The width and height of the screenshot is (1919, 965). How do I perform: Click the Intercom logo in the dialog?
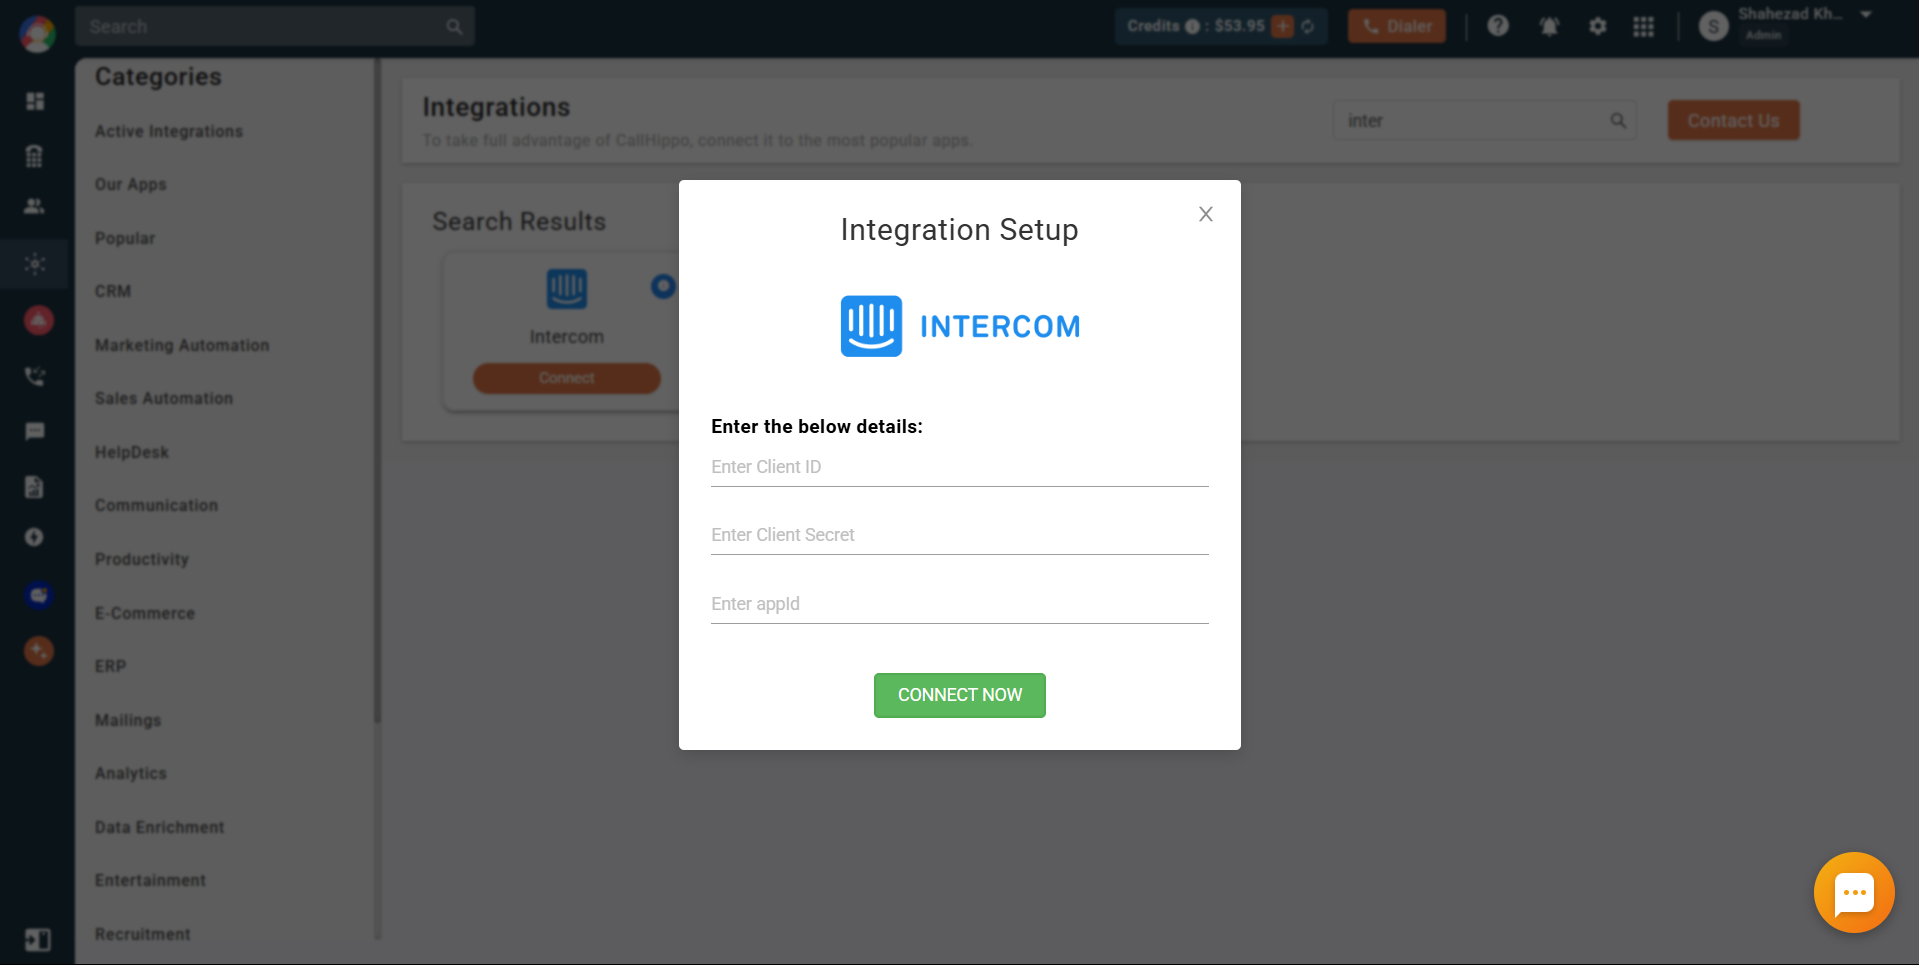960,326
